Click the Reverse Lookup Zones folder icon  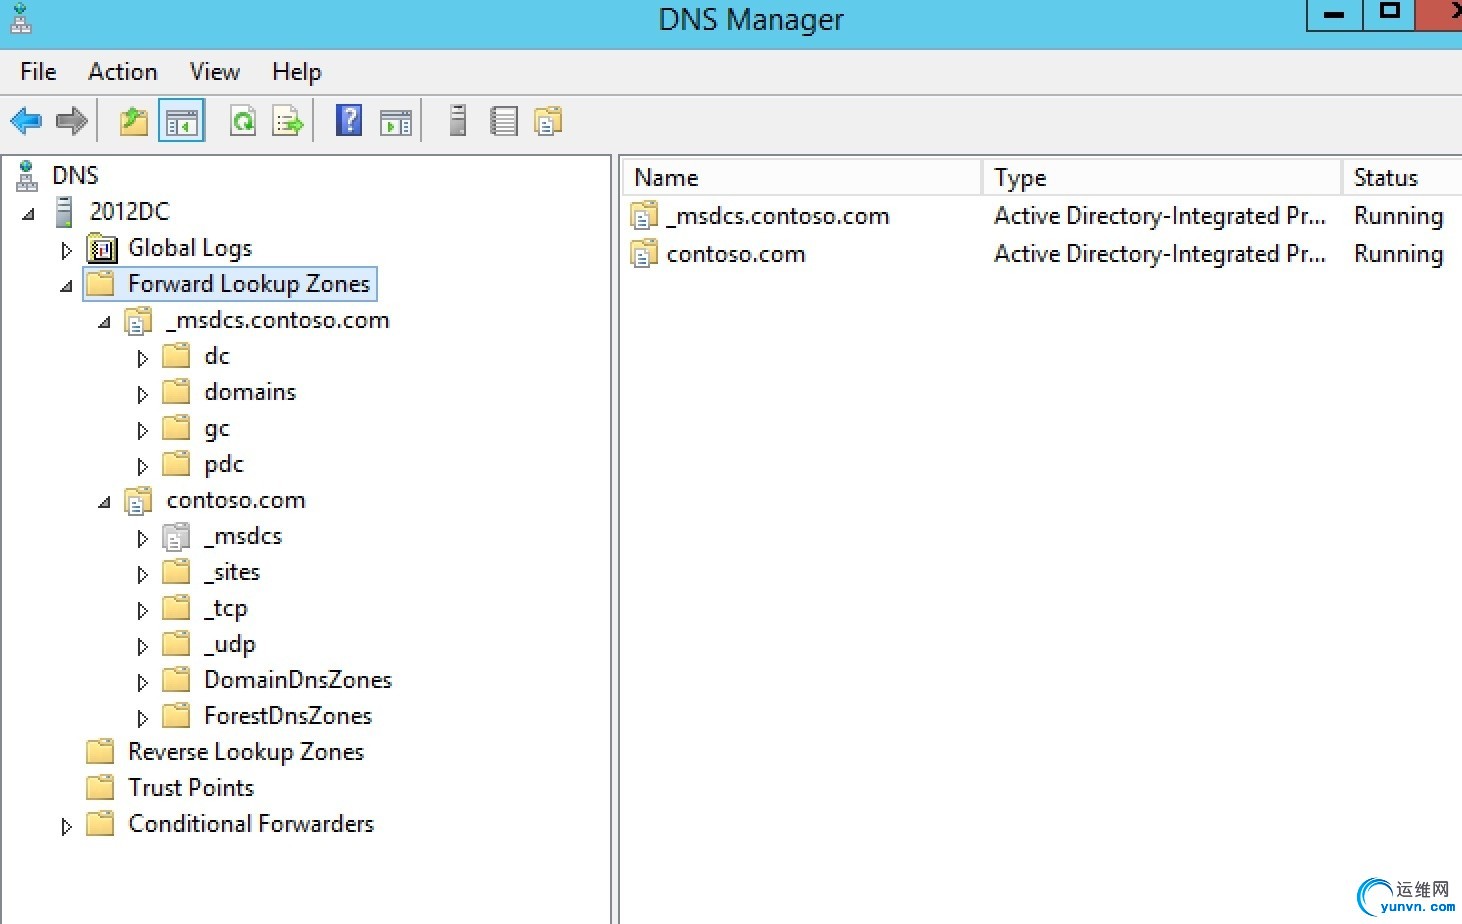tap(100, 751)
